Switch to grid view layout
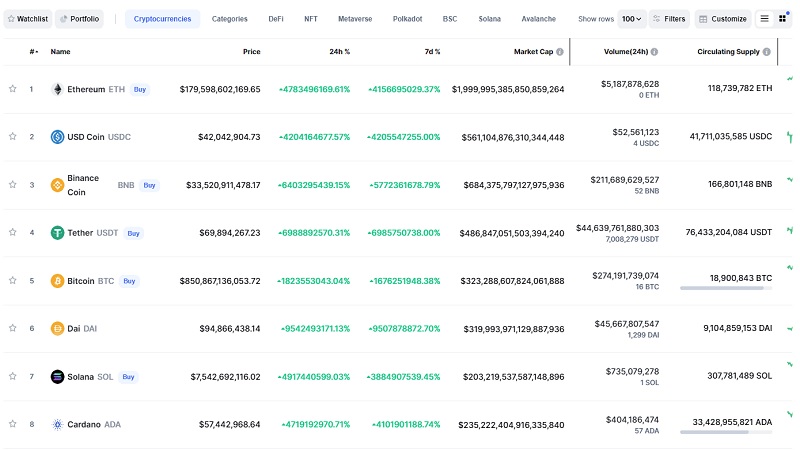The width and height of the screenshot is (800, 450). click(782, 19)
